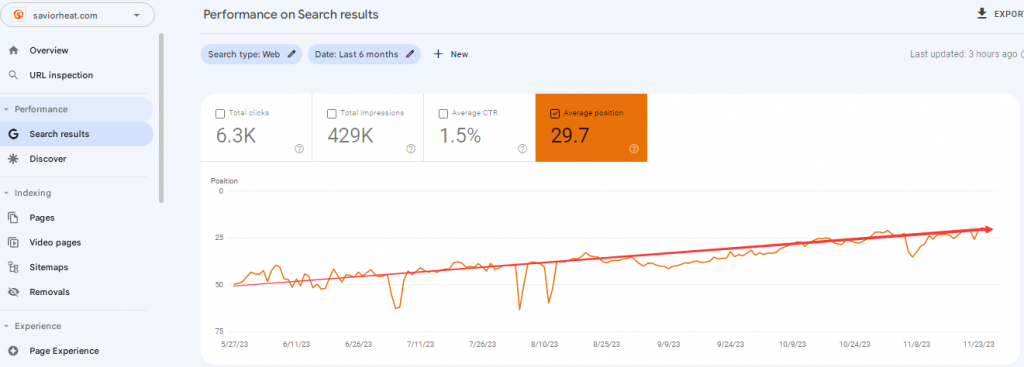Collapse the Experience section

[6, 326]
